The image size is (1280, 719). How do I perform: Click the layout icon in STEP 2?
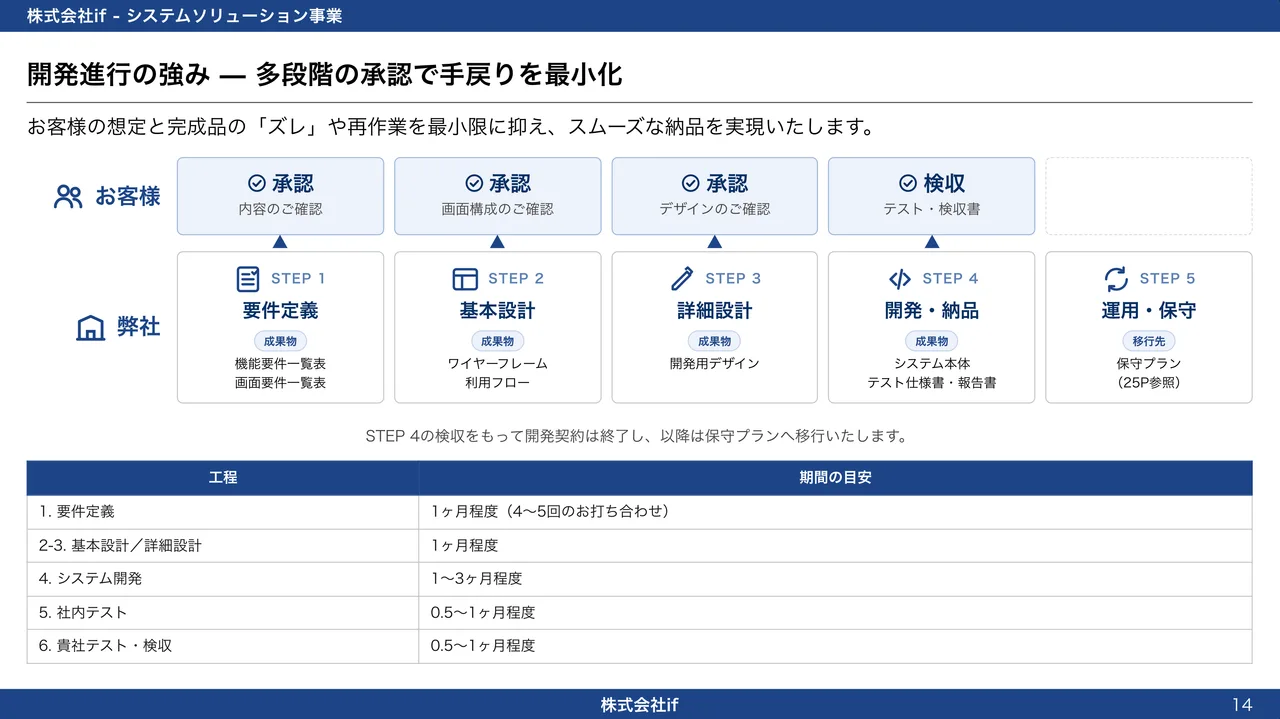point(465,279)
